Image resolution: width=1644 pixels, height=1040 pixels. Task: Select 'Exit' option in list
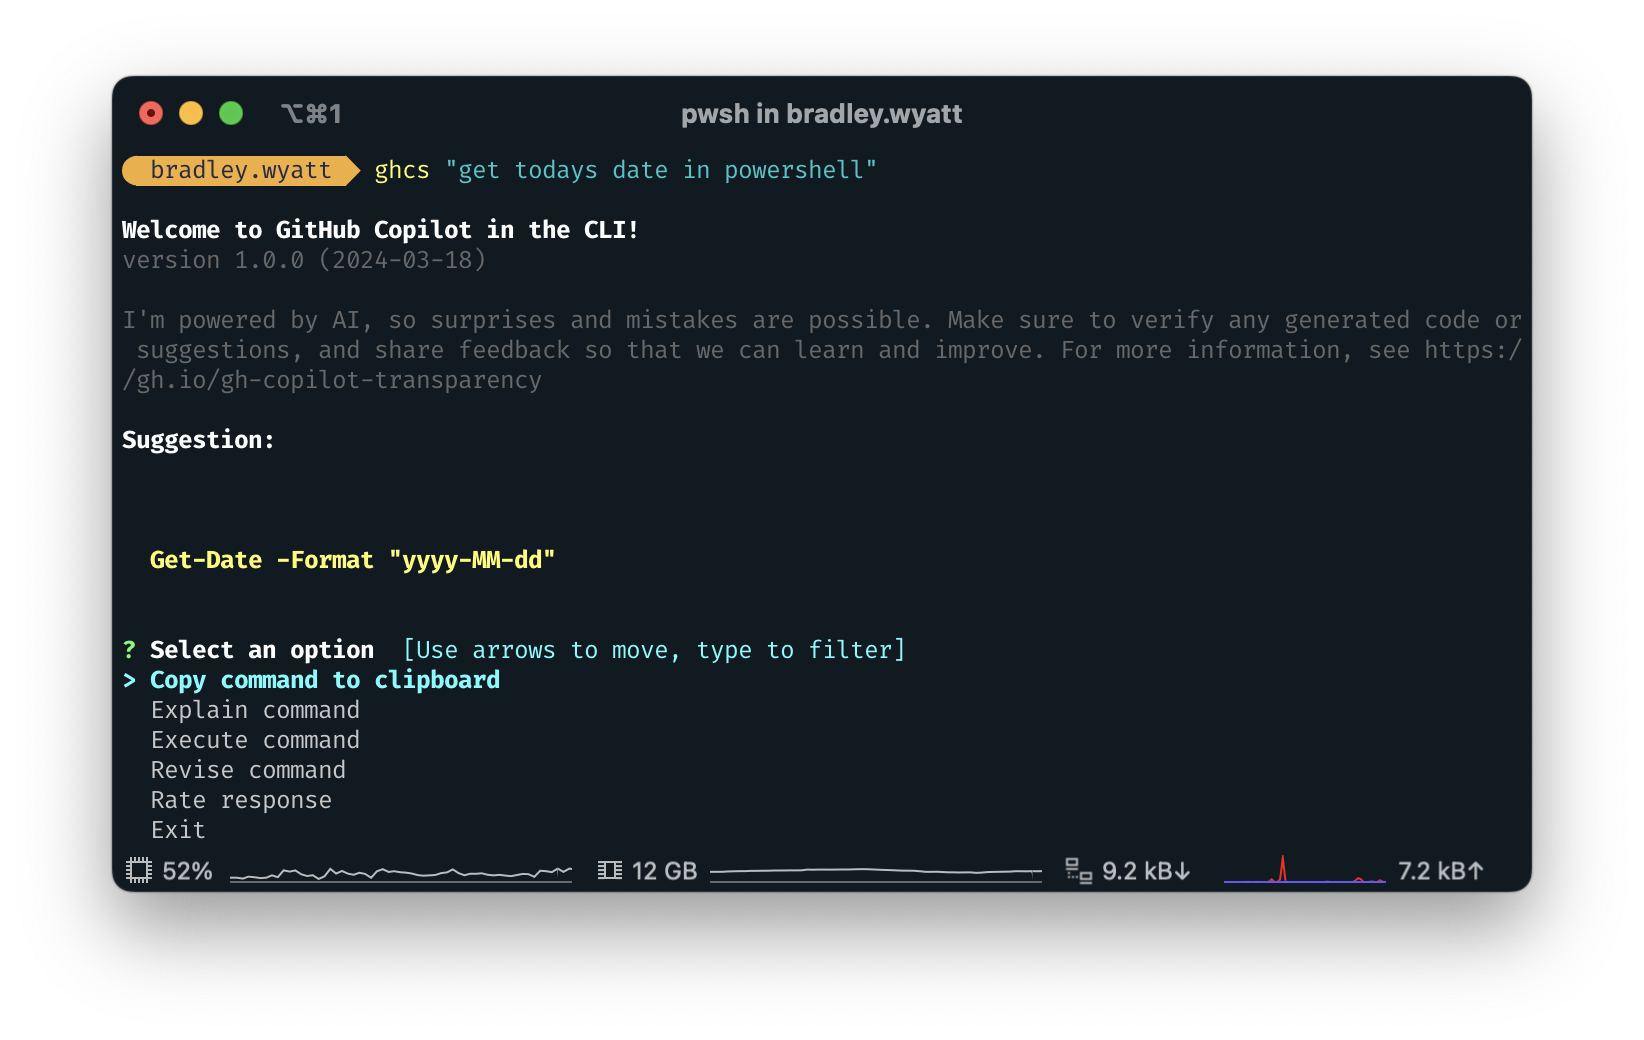[x=178, y=830]
